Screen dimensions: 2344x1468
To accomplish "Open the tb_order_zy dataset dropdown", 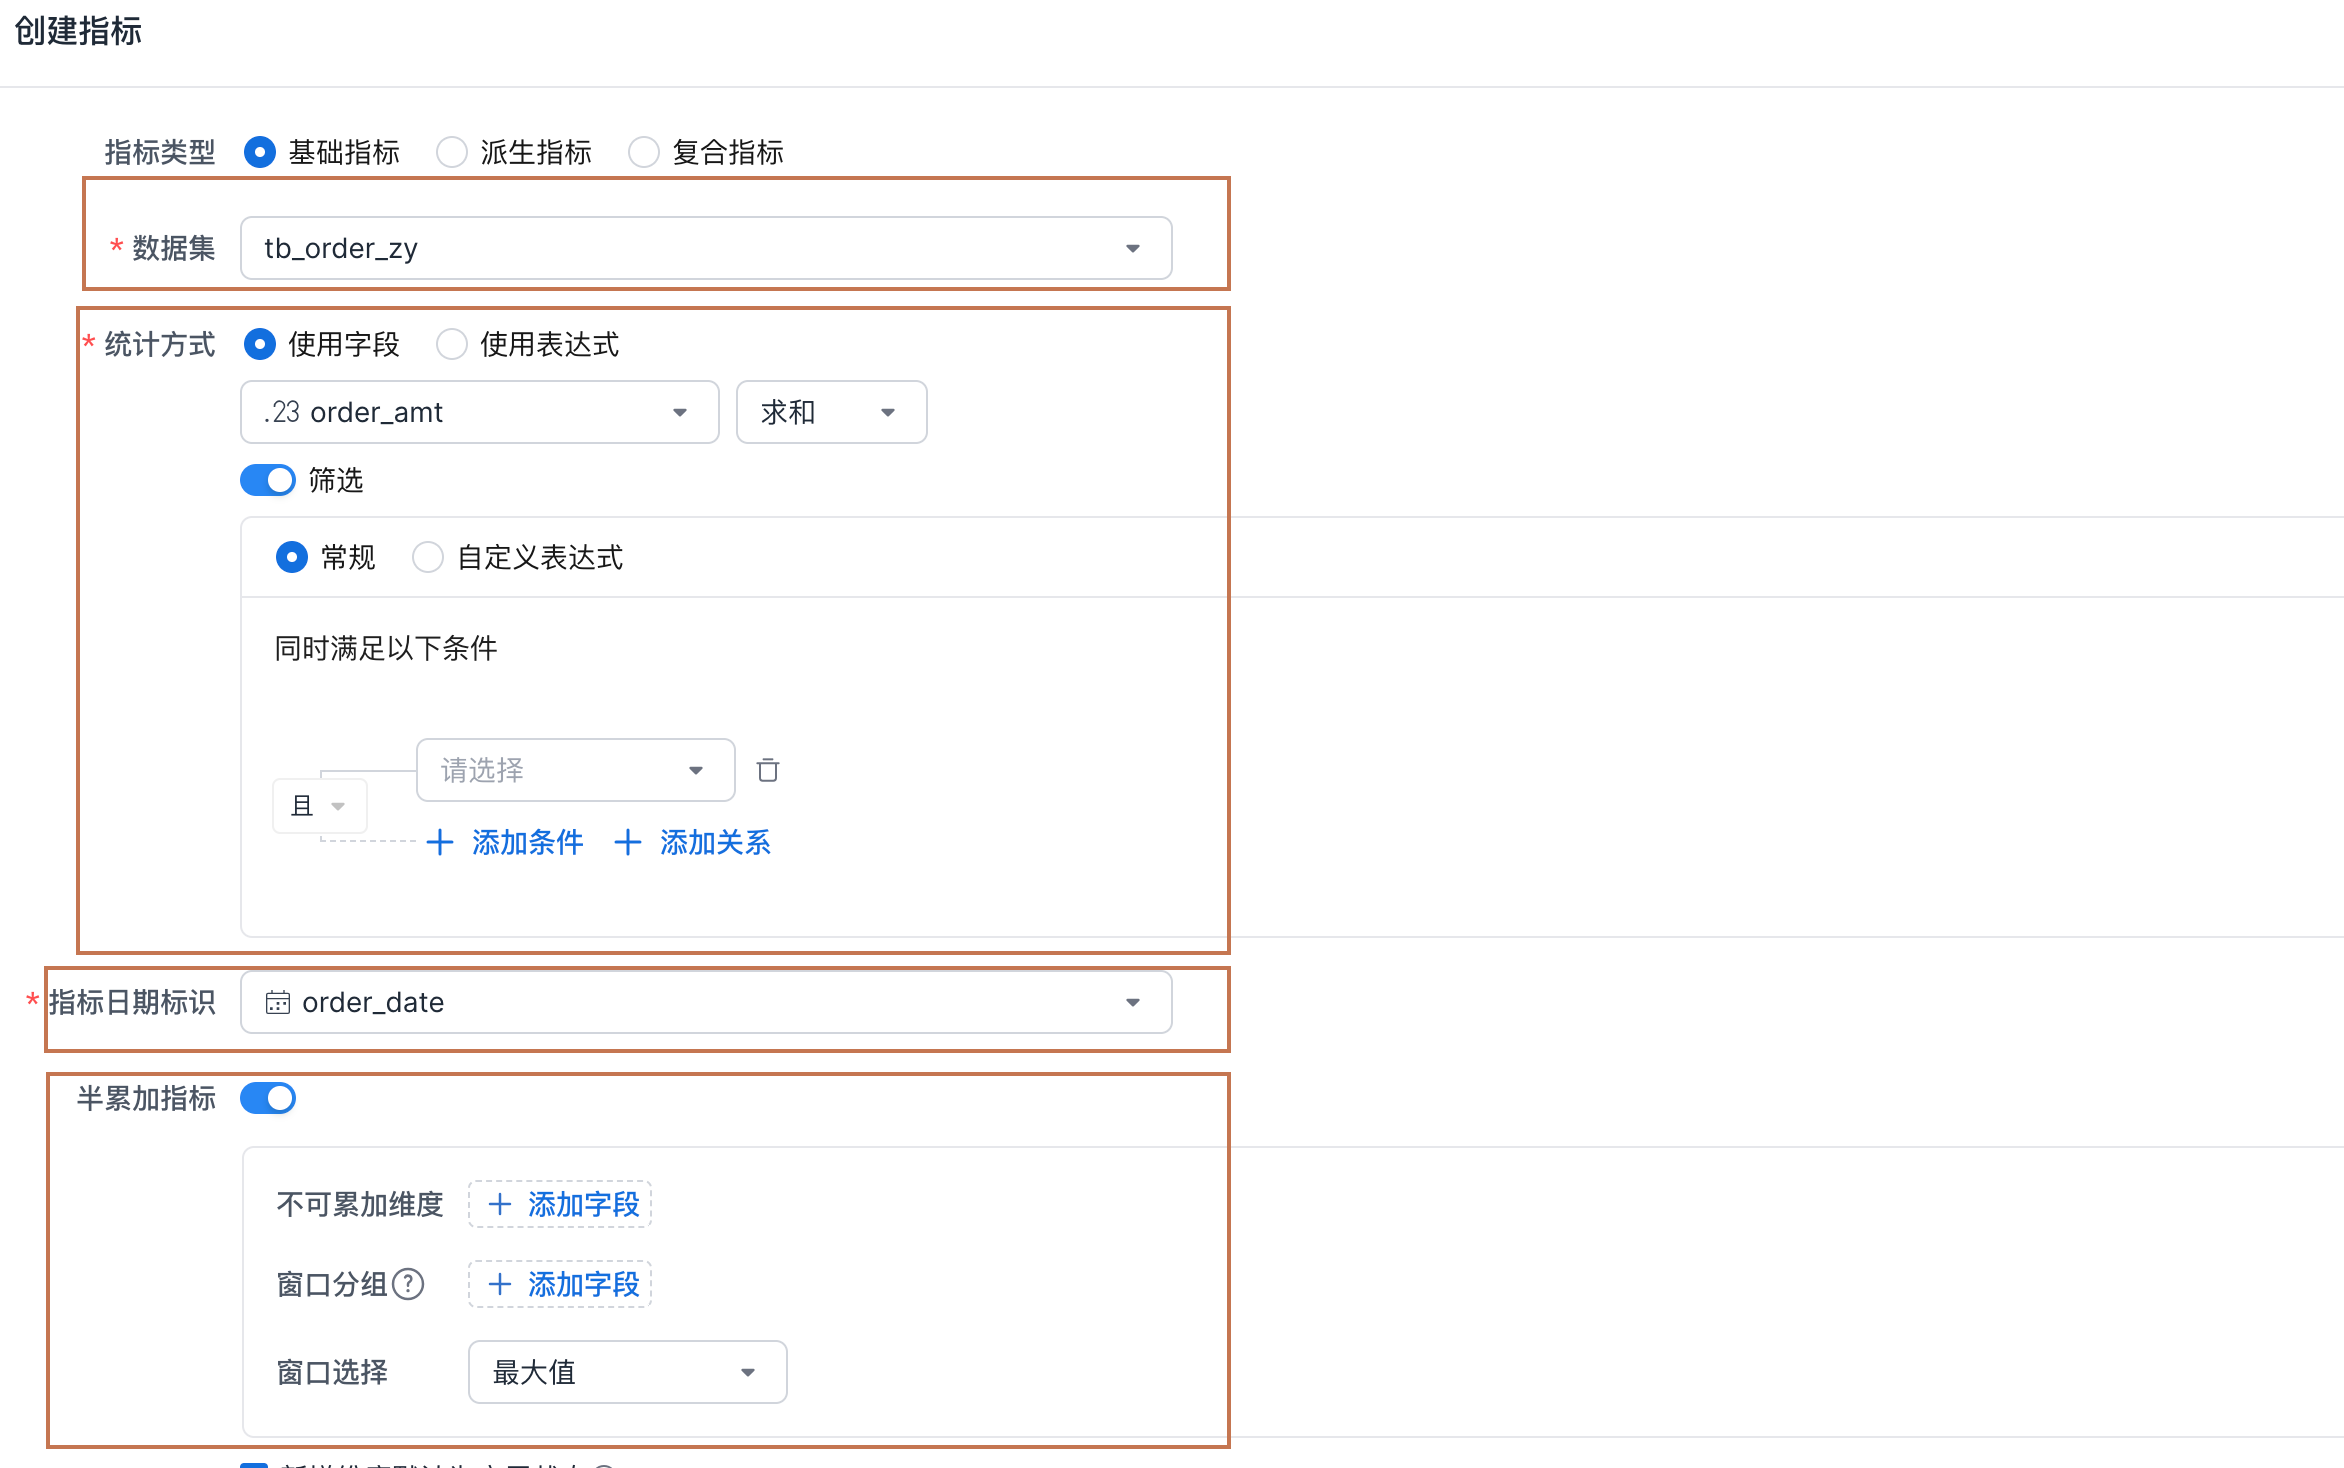I will (706, 248).
